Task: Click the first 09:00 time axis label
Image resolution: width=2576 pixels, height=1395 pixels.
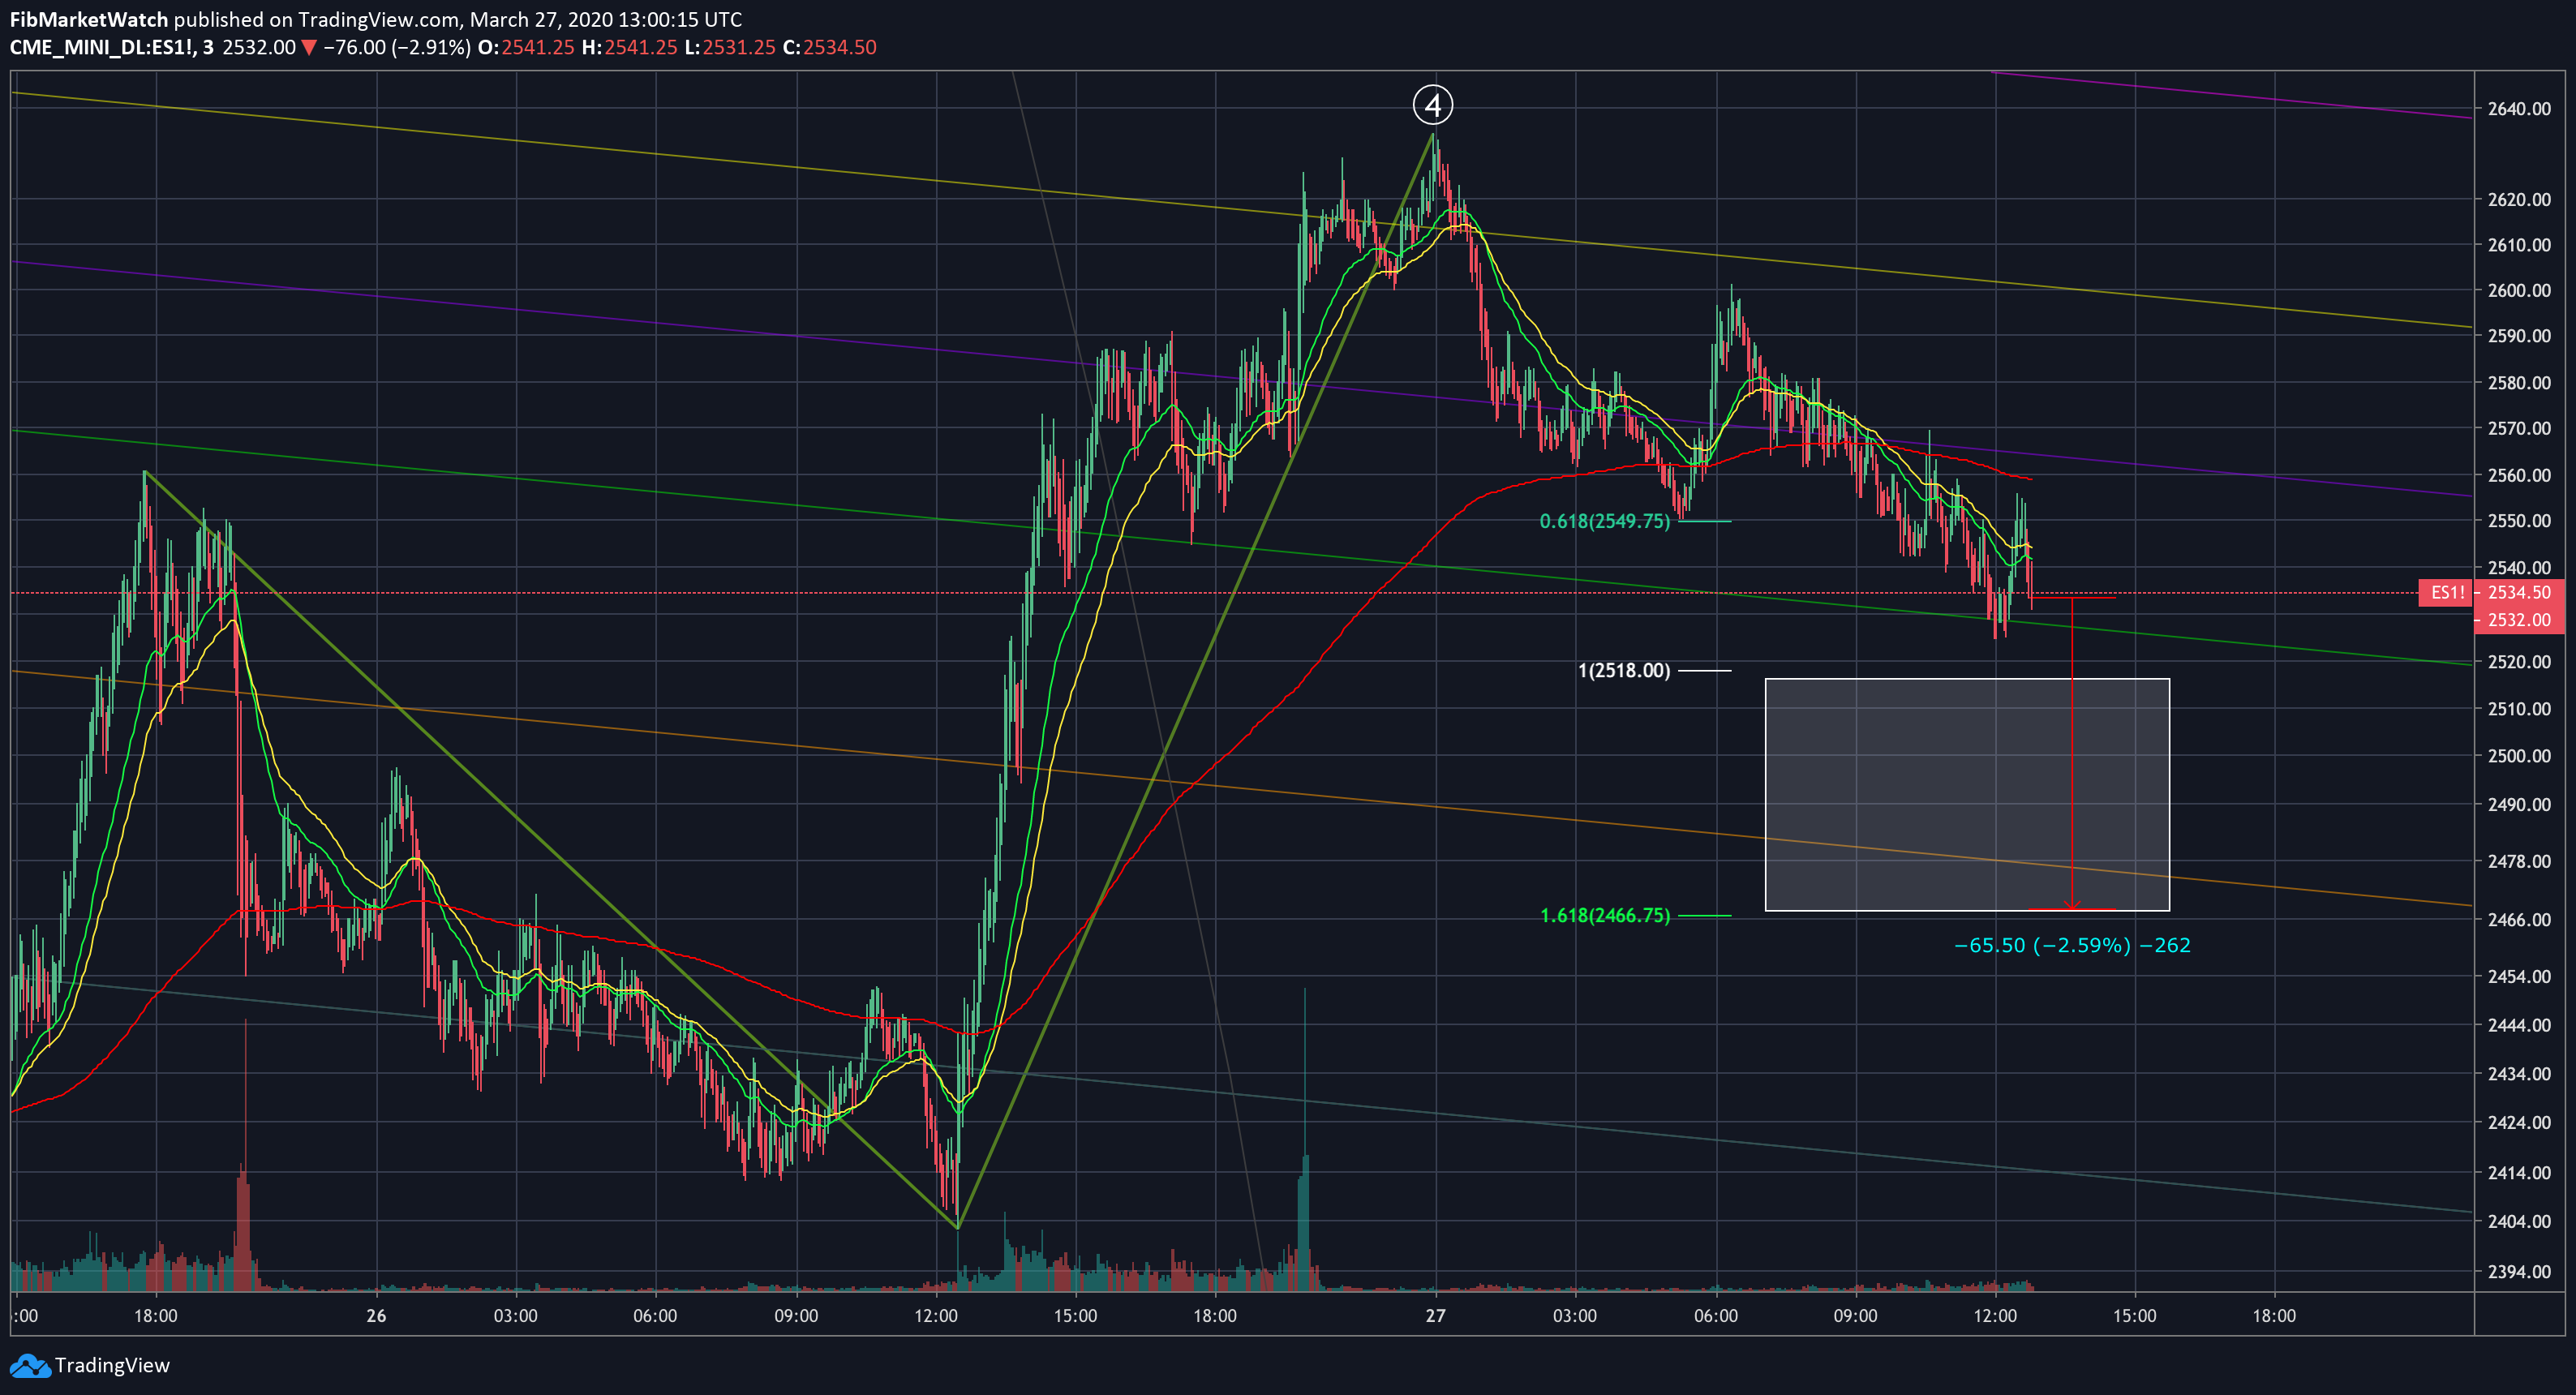Action: (796, 1316)
